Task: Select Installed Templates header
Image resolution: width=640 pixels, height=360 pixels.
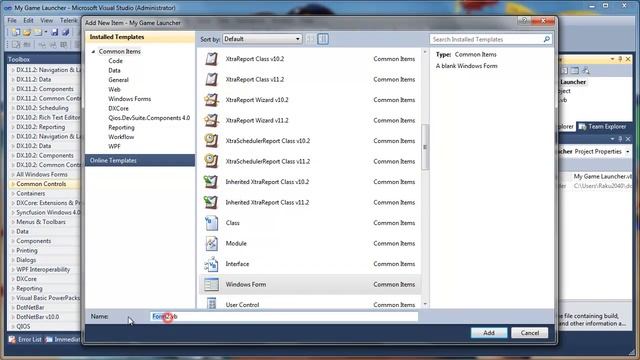Action: point(140,37)
